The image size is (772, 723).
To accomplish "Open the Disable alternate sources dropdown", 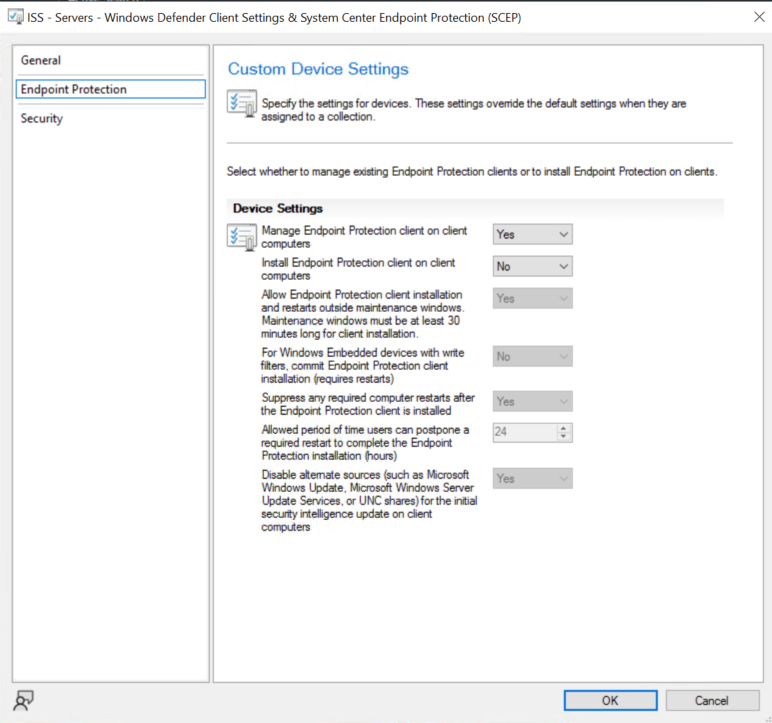I will click(x=532, y=478).
